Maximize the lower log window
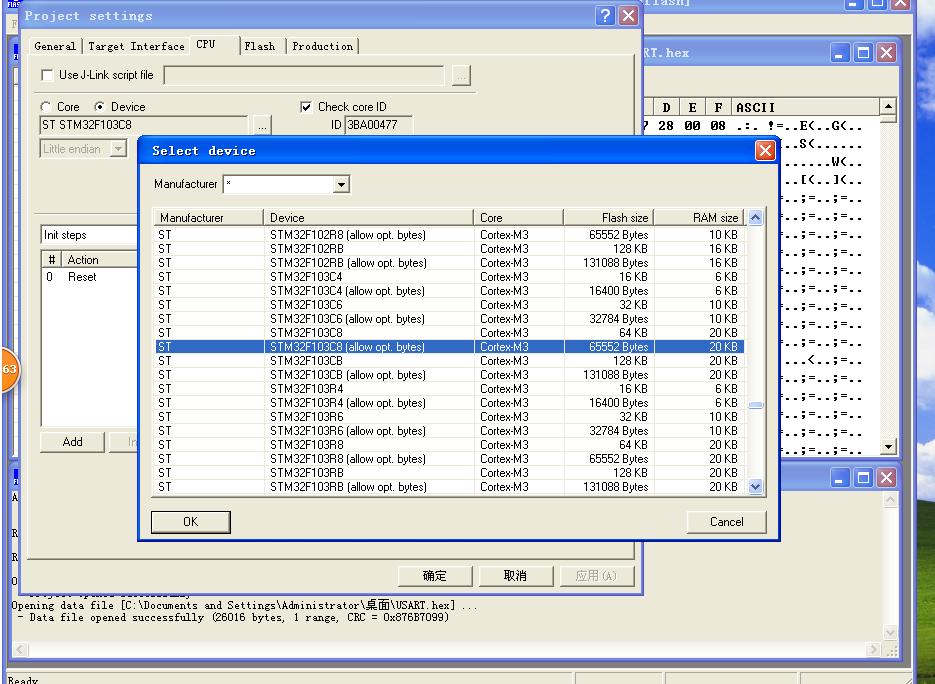This screenshot has width=935, height=684. coord(863,478)
